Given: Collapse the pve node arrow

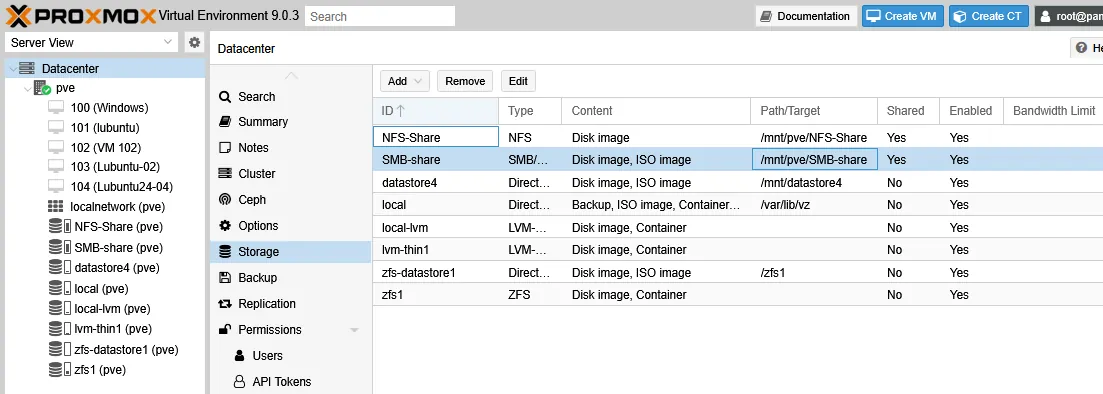Looking at the screenshot, I should tap(27, 89).
